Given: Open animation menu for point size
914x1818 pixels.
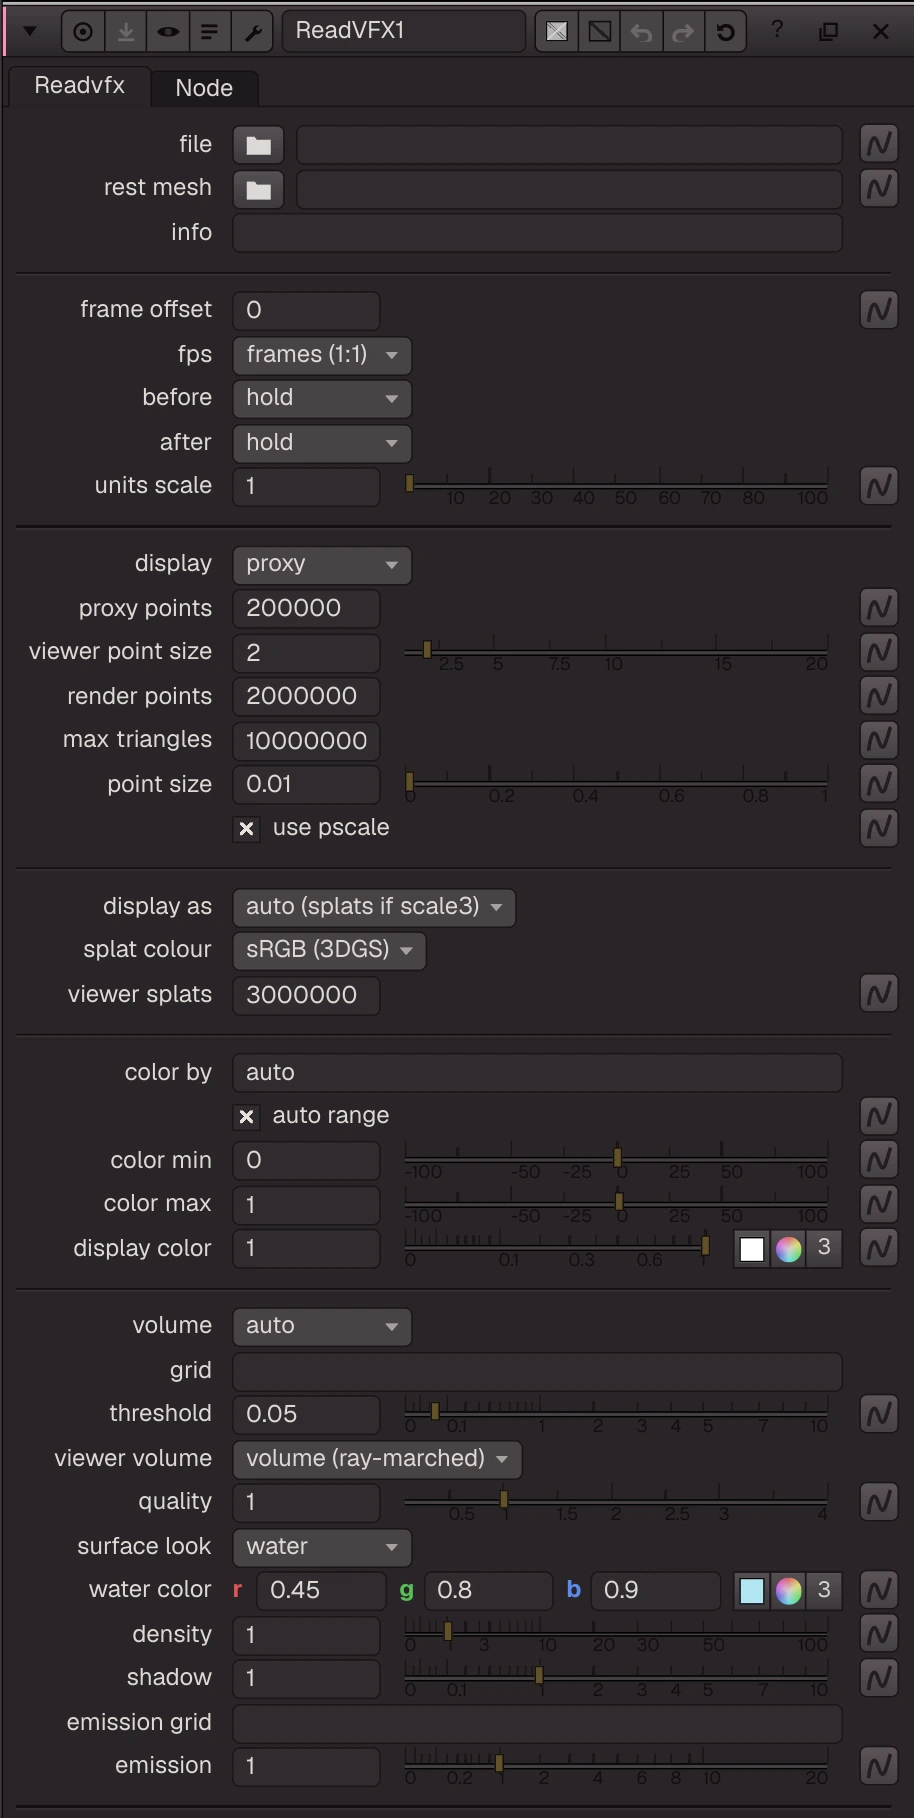Looking at the screenshot, I should pos(879,783).
